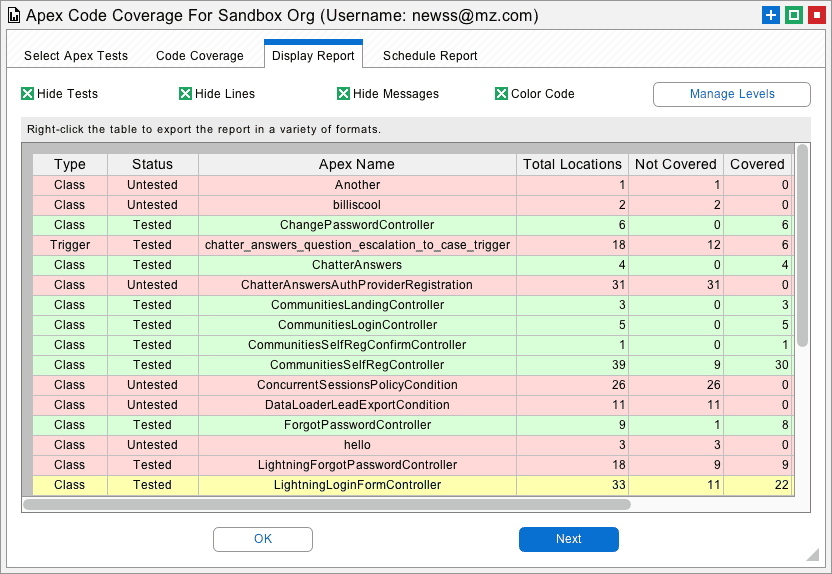
Task: Click Total Locations value 33
Action: [x=573, y=485]
